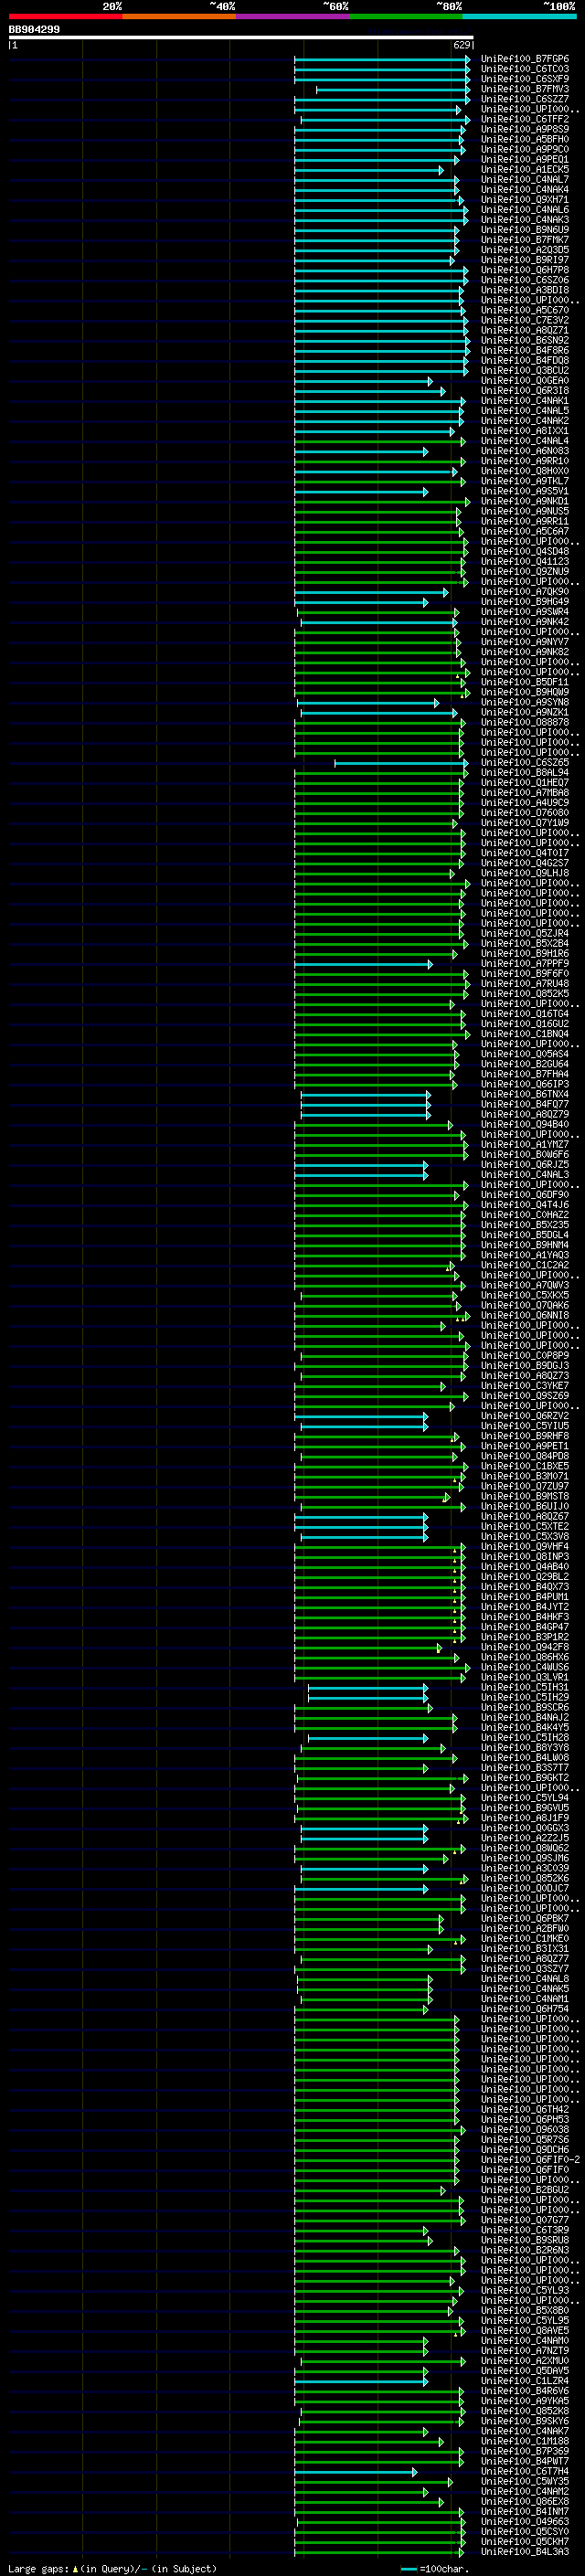Click label UniRef100_Q9XH71
The image size is (585, 2576).
(525, 200)
